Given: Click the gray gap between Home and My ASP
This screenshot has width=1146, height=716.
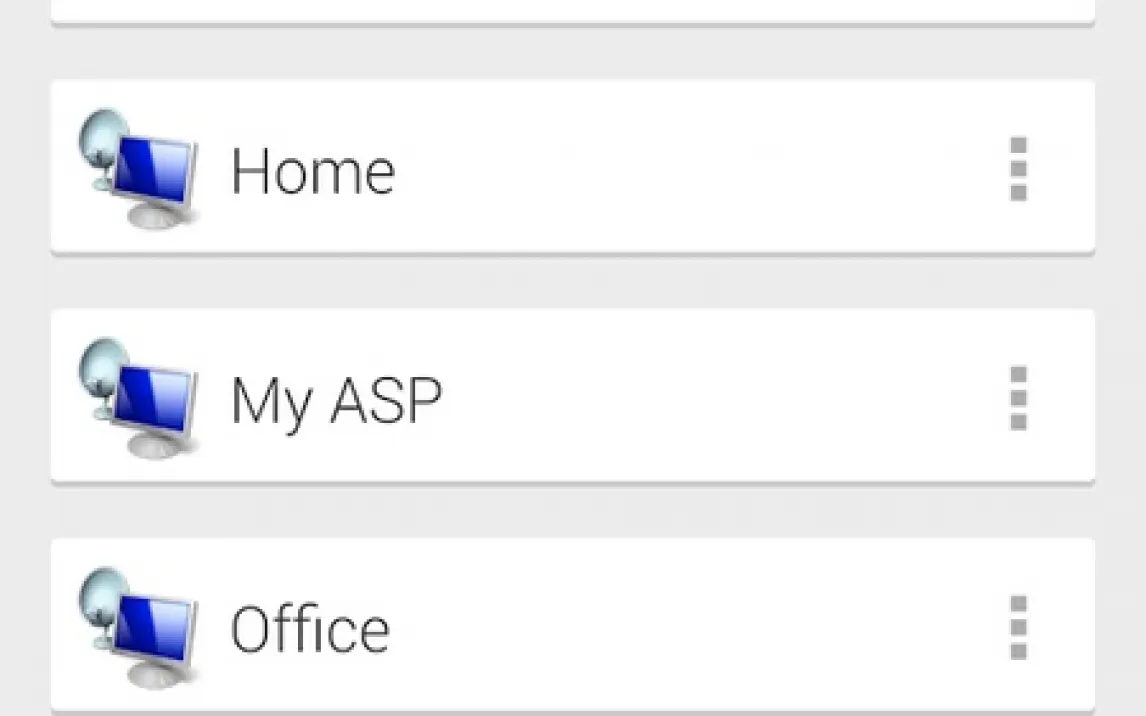Looking at the screenshot, I should coord(573,282).
